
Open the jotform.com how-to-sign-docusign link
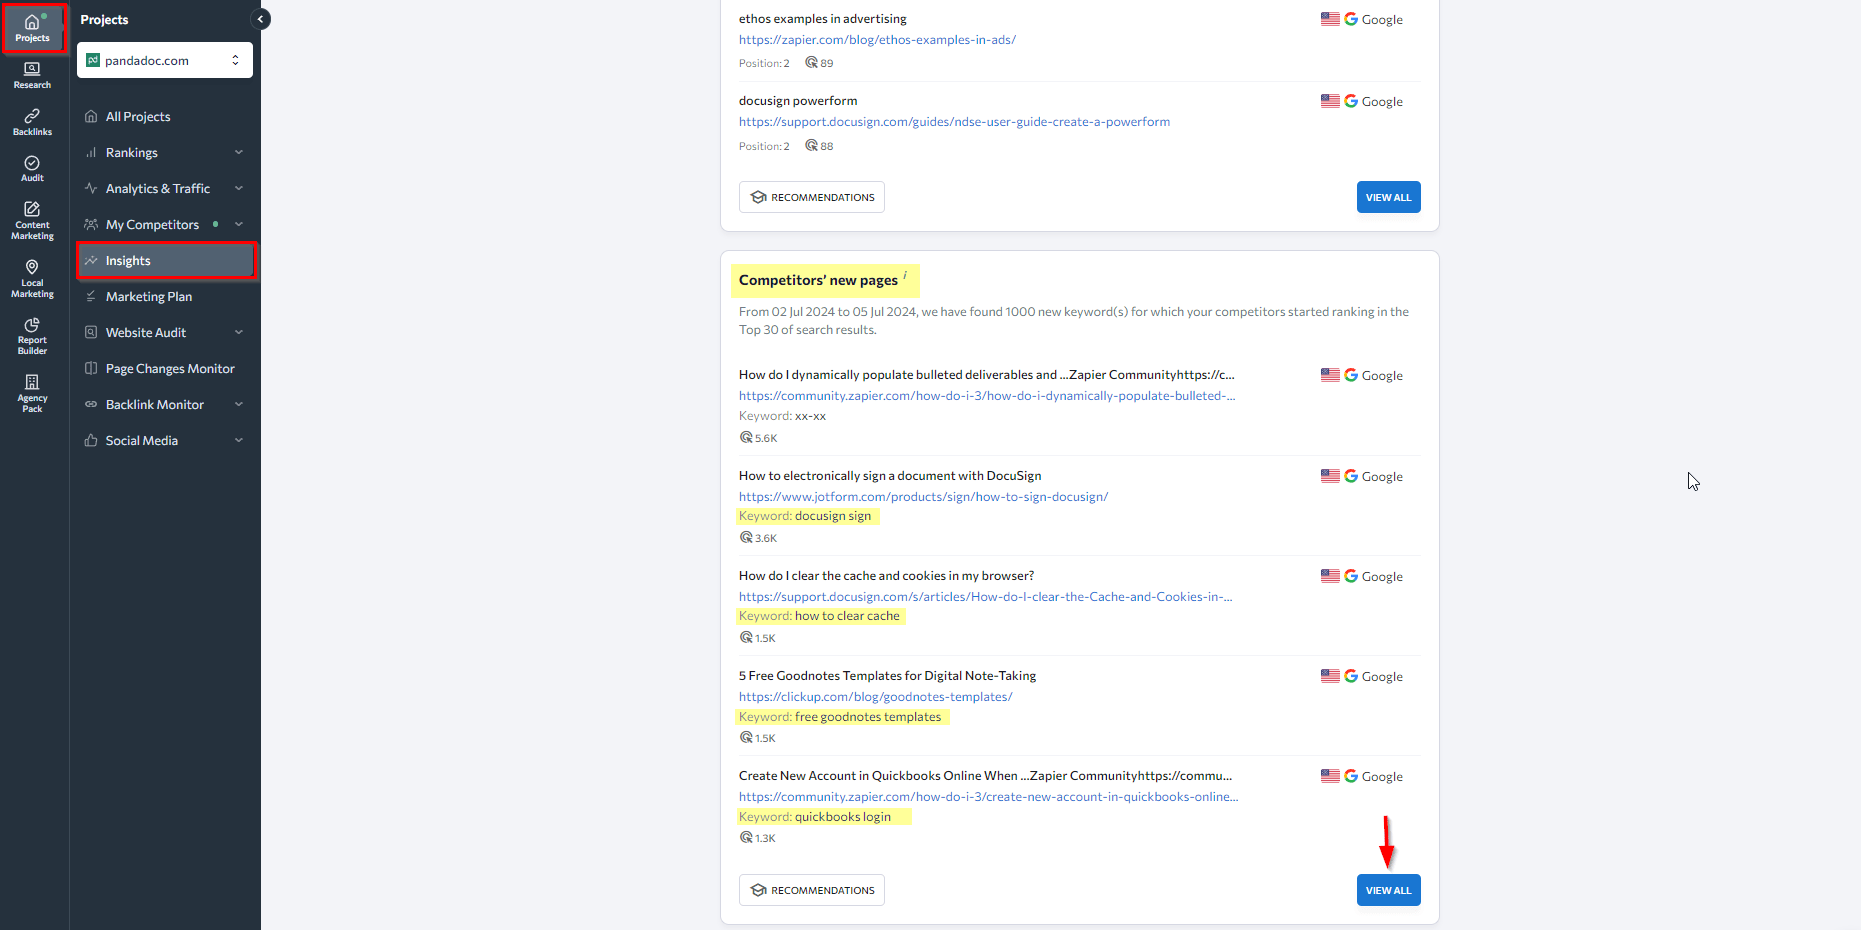coord(923,497)
